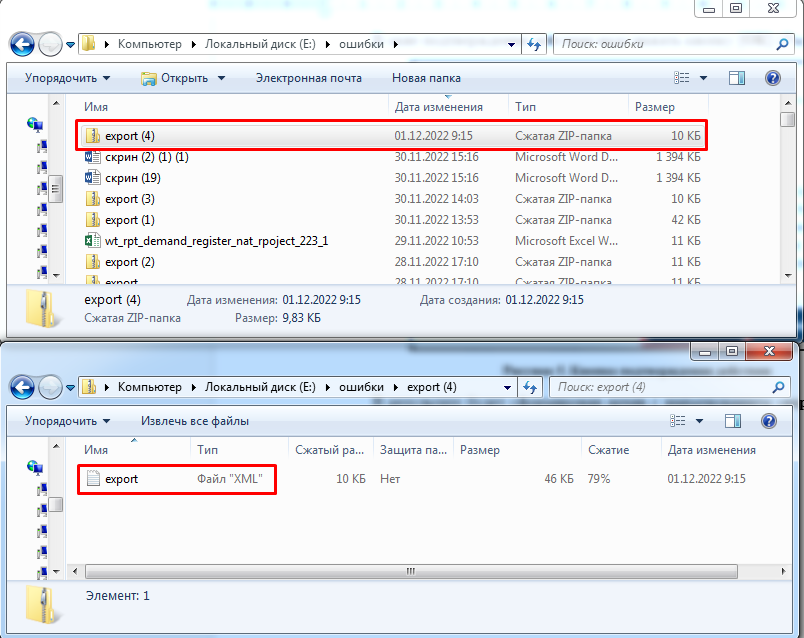This screenshot has width=804, height=638.
Task: Click the export XML file in the archive window
Action: pyautogui.click(x=123, y=479)
